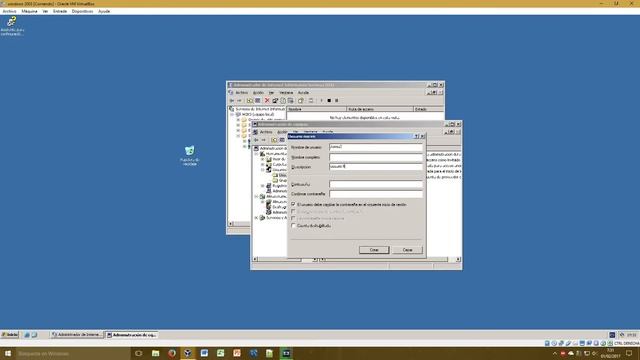Click the right scroll arrow in Computer Management
The width and height of the screenshot is (640, 360).
click(x=458, y=260)
